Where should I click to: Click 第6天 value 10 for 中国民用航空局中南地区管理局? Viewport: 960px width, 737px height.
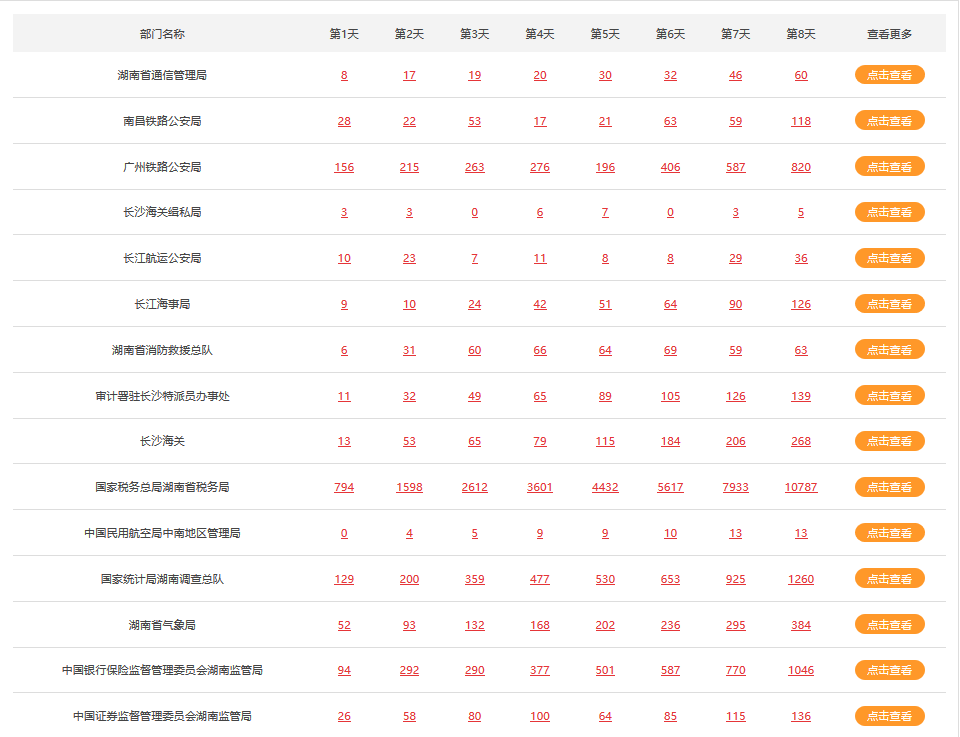(670, 533)
